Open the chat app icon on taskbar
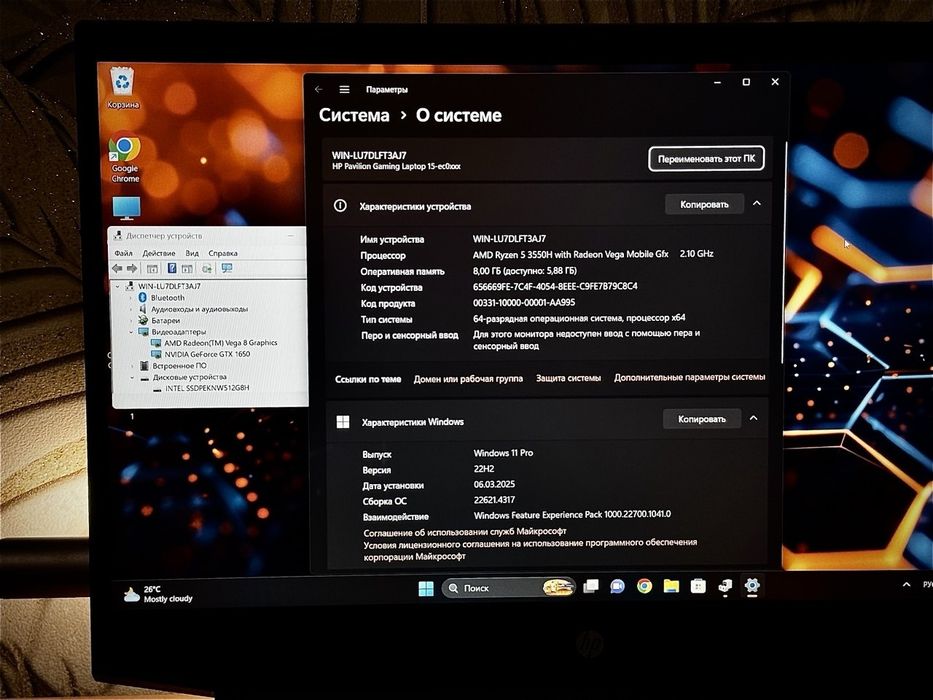This screenshot has width=933, height=700. click(617, 587)
